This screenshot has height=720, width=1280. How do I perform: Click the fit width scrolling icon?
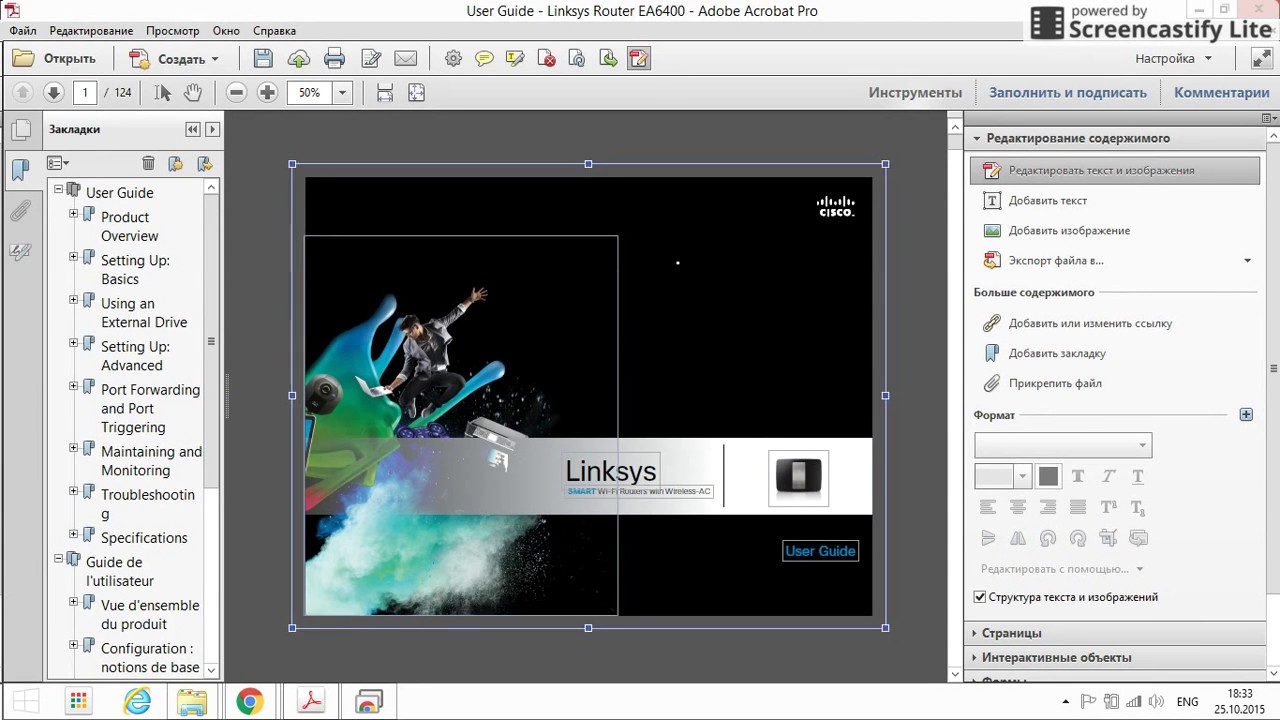[x=384, y=93]
